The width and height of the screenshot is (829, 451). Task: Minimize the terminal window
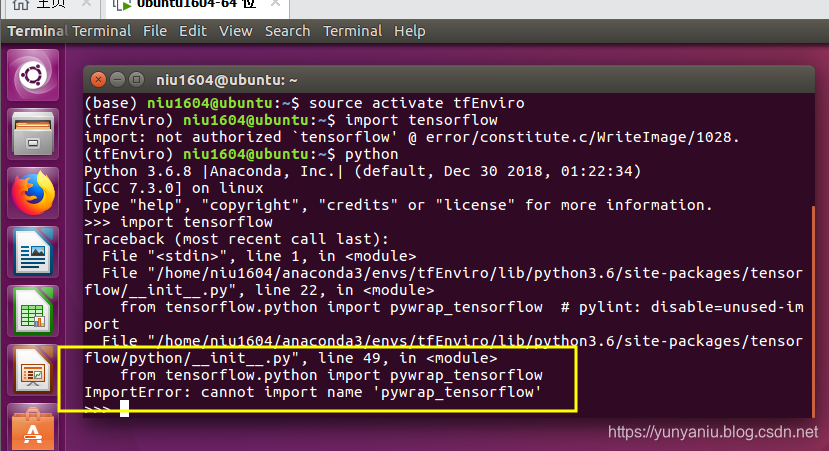117,80
